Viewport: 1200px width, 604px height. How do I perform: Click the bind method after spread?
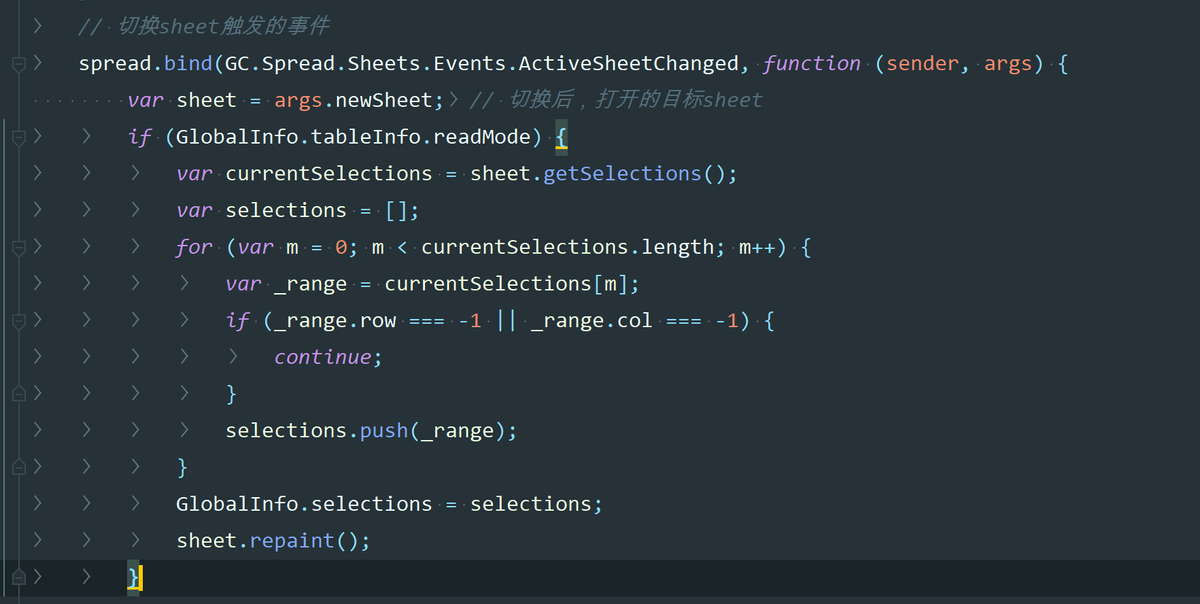tap(188, 64)
